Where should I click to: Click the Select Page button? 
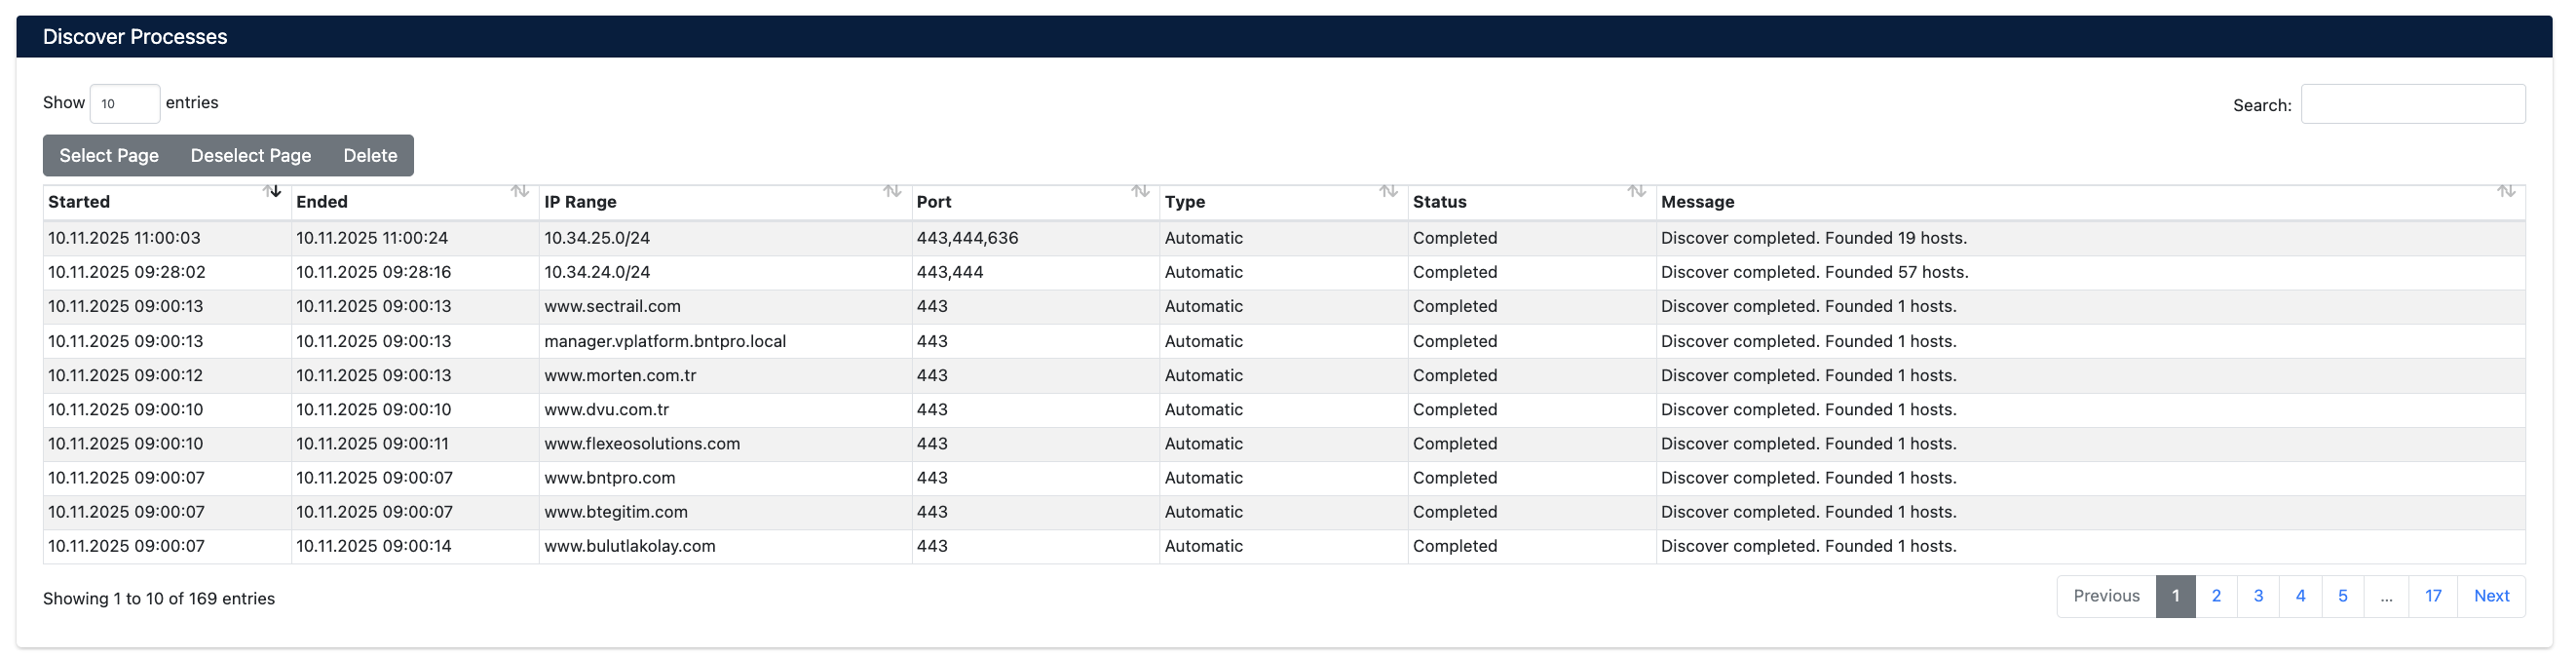click(109, 156)
